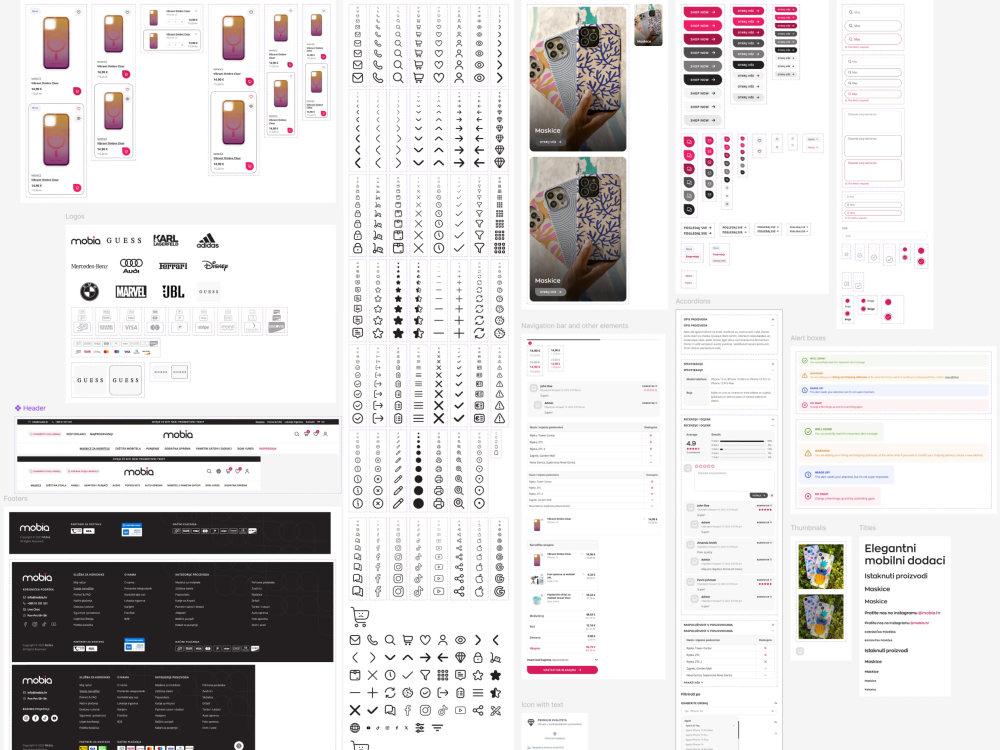Select the largest zoom-in magnifier icon

[459, 503]
